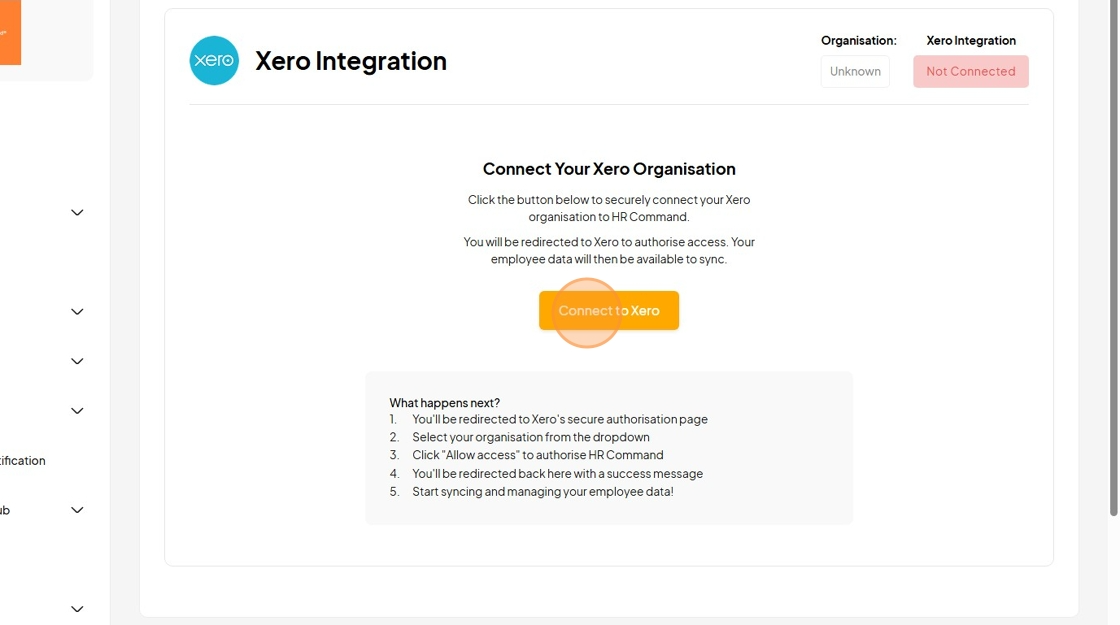
Task: Click the Xero Integration status label above the badge
Action: (971, 41)
